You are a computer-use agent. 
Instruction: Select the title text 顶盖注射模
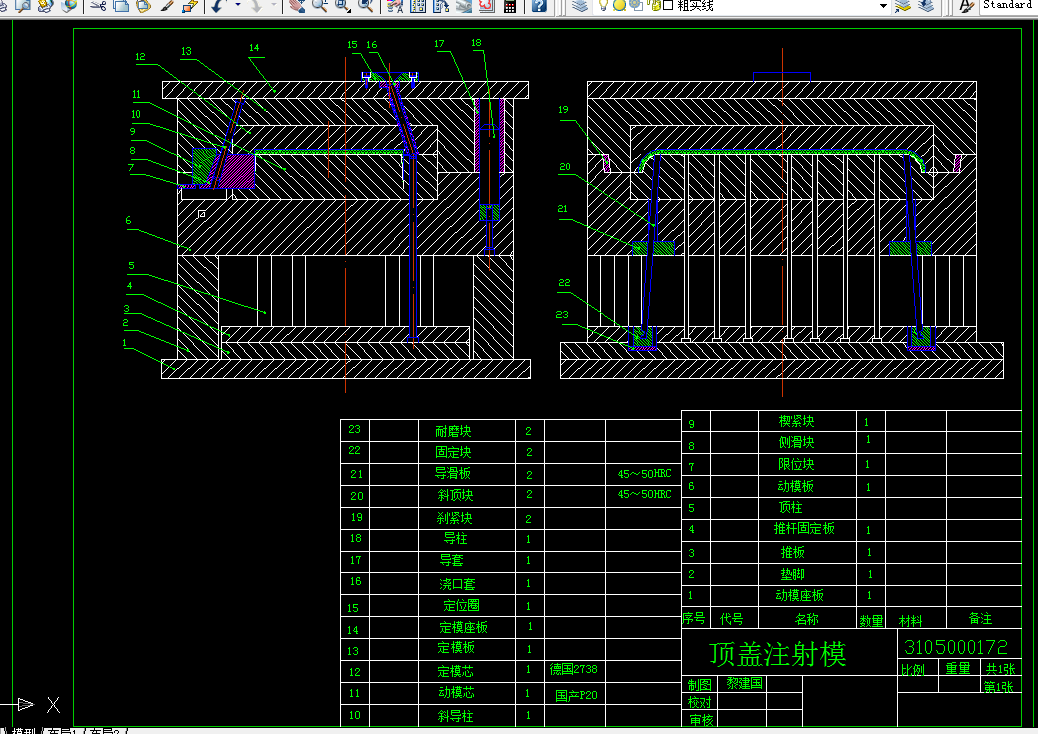coord(778,655)
